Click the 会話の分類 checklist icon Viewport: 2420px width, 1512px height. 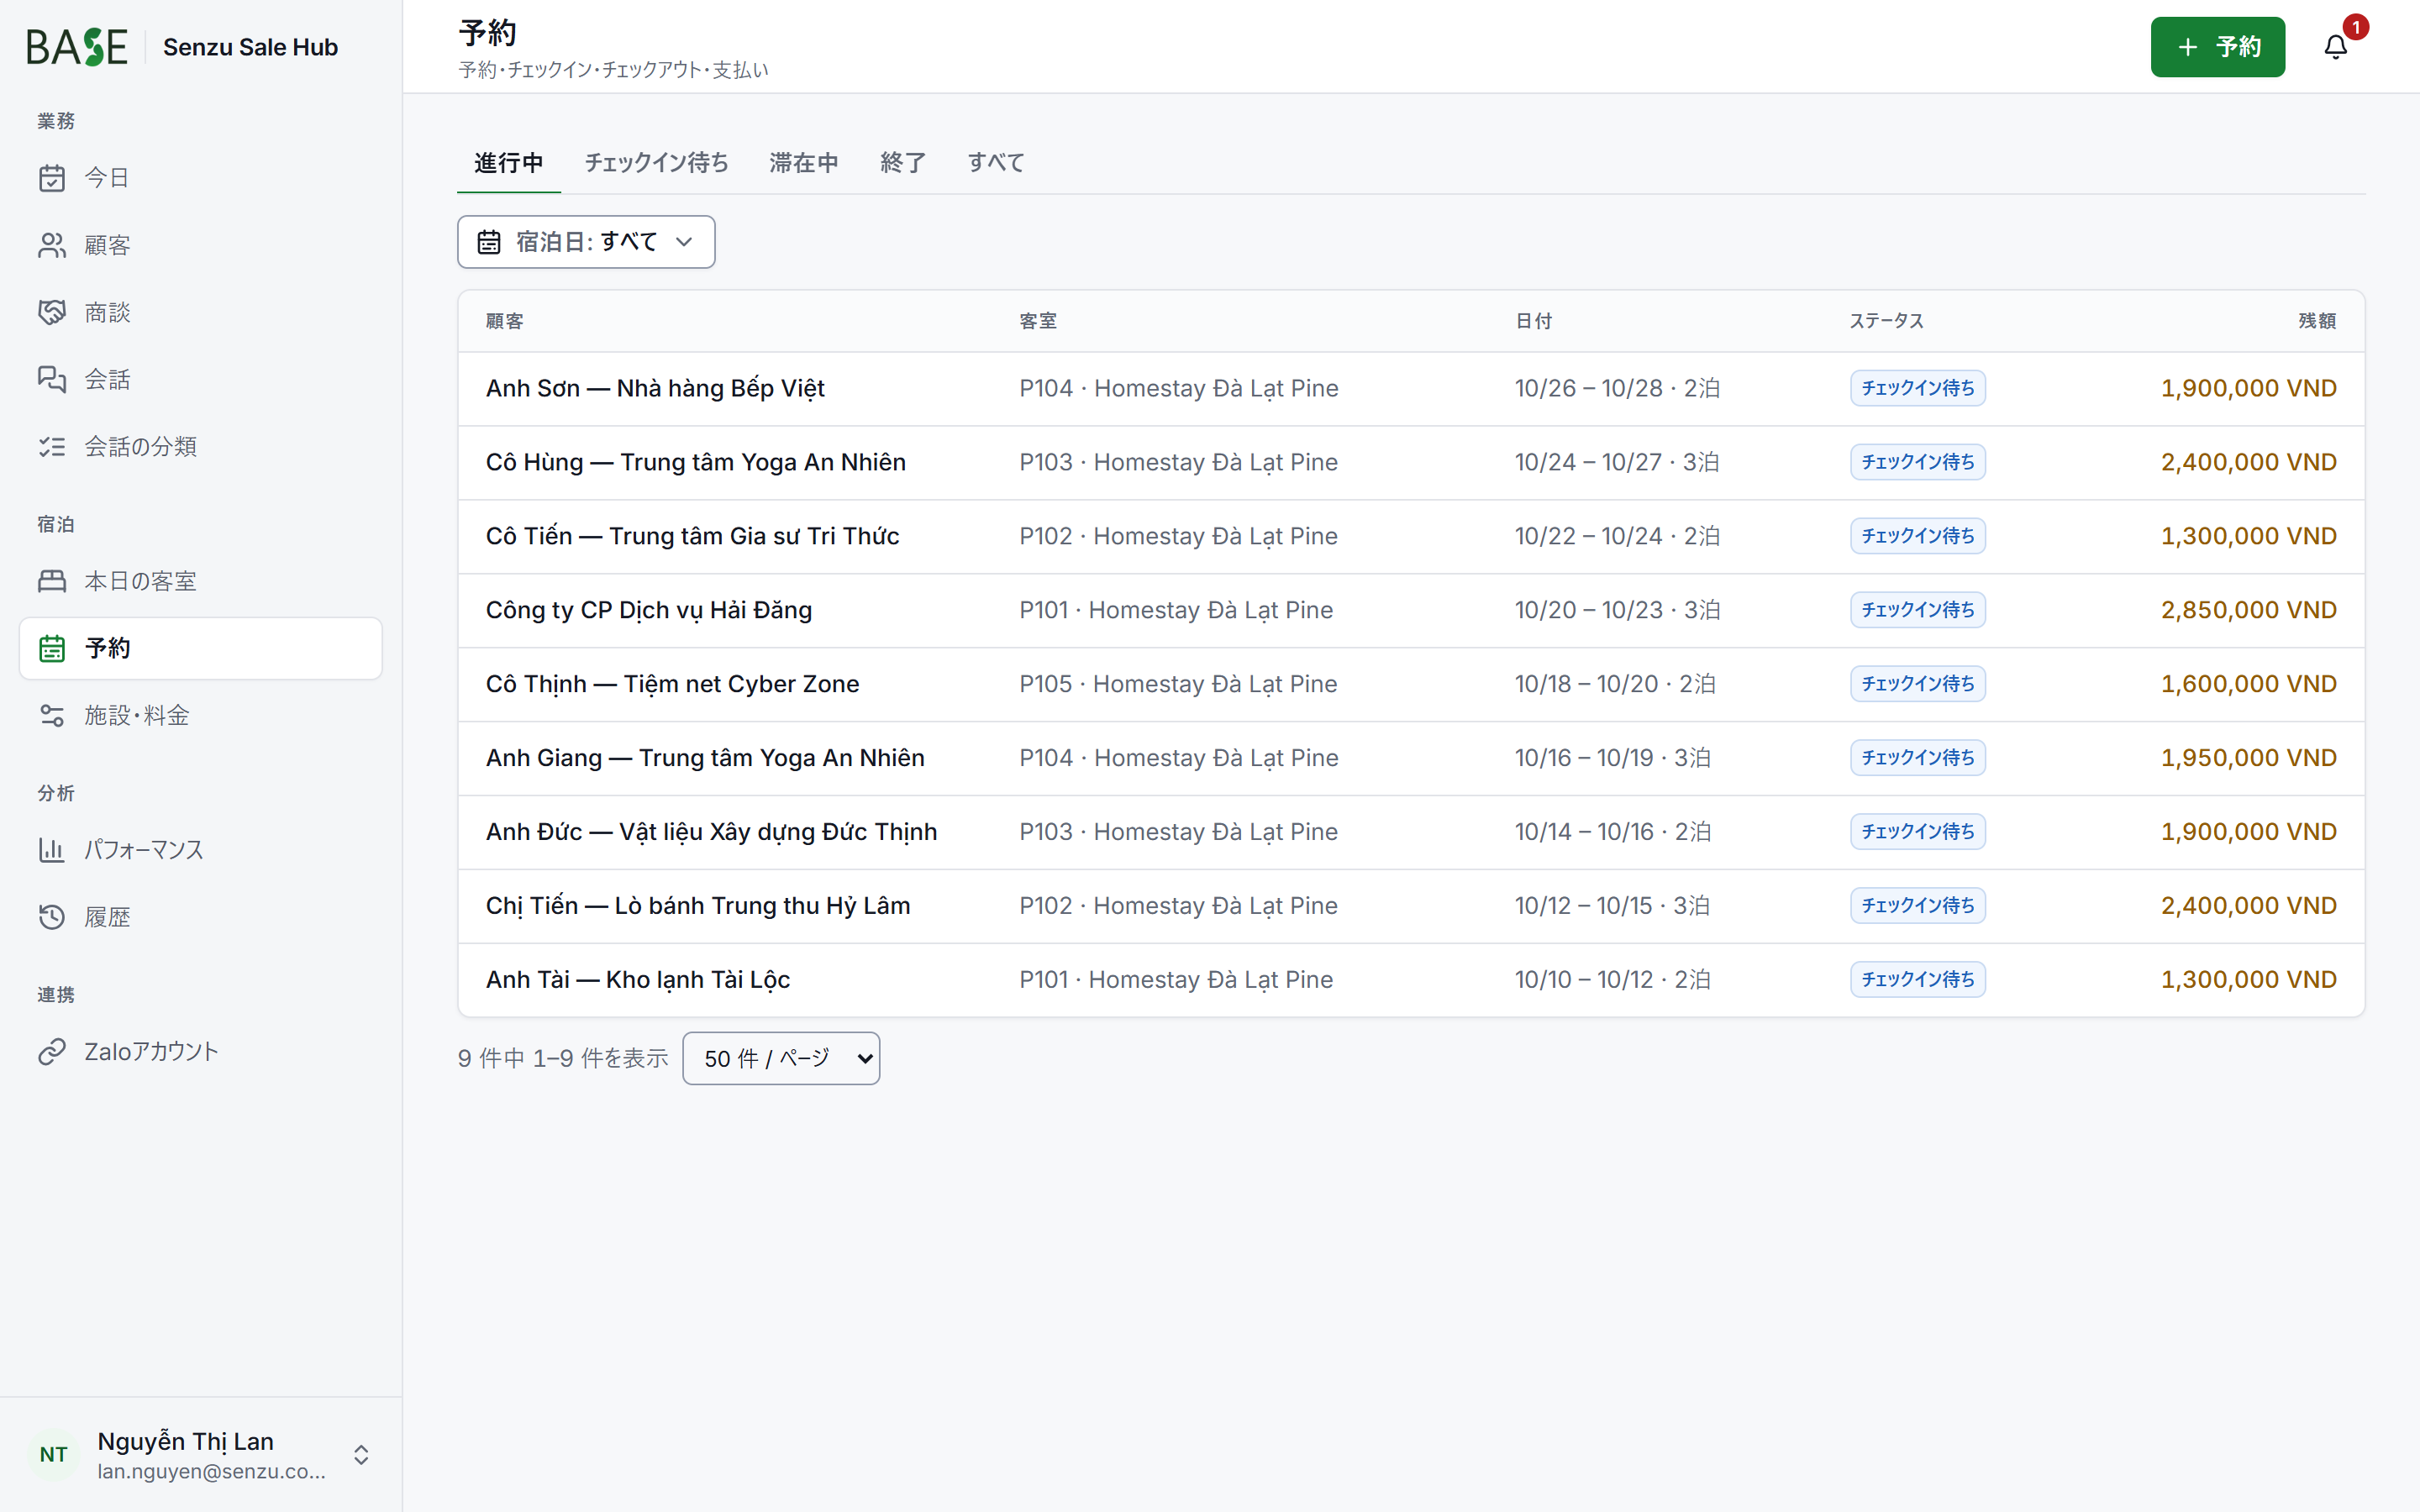click(x=52, y=446)
